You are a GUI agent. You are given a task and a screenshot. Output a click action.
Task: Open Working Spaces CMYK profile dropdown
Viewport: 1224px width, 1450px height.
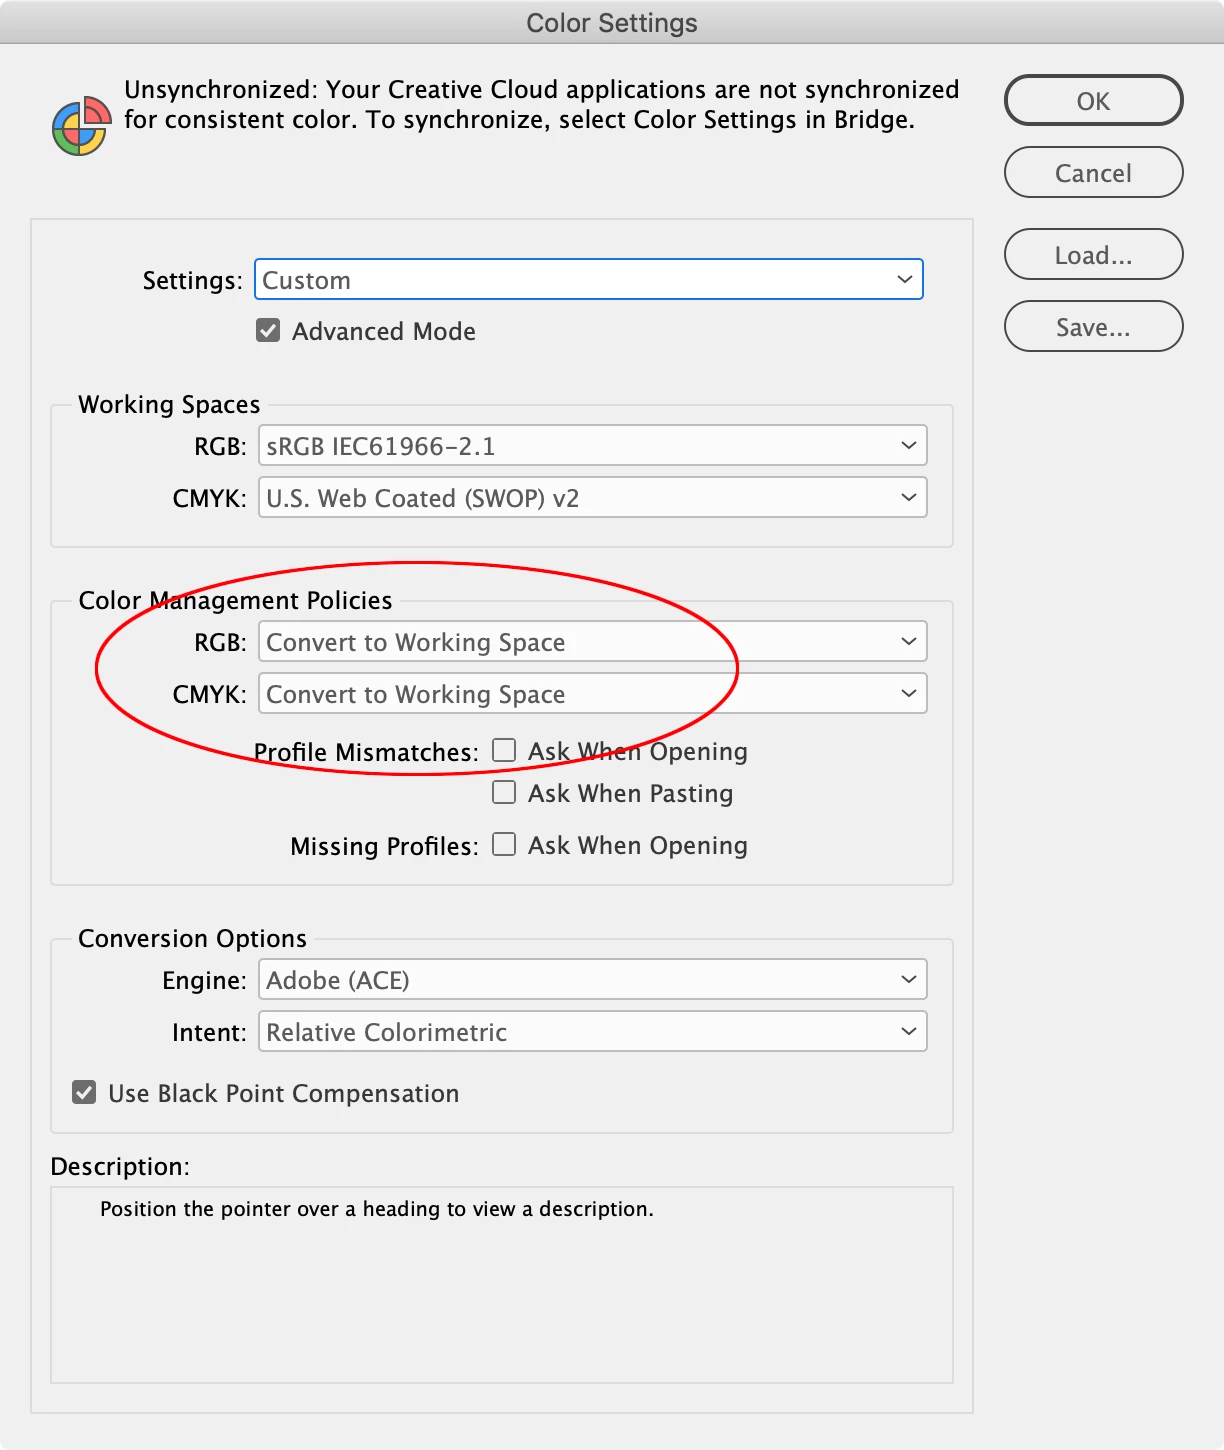593,498
